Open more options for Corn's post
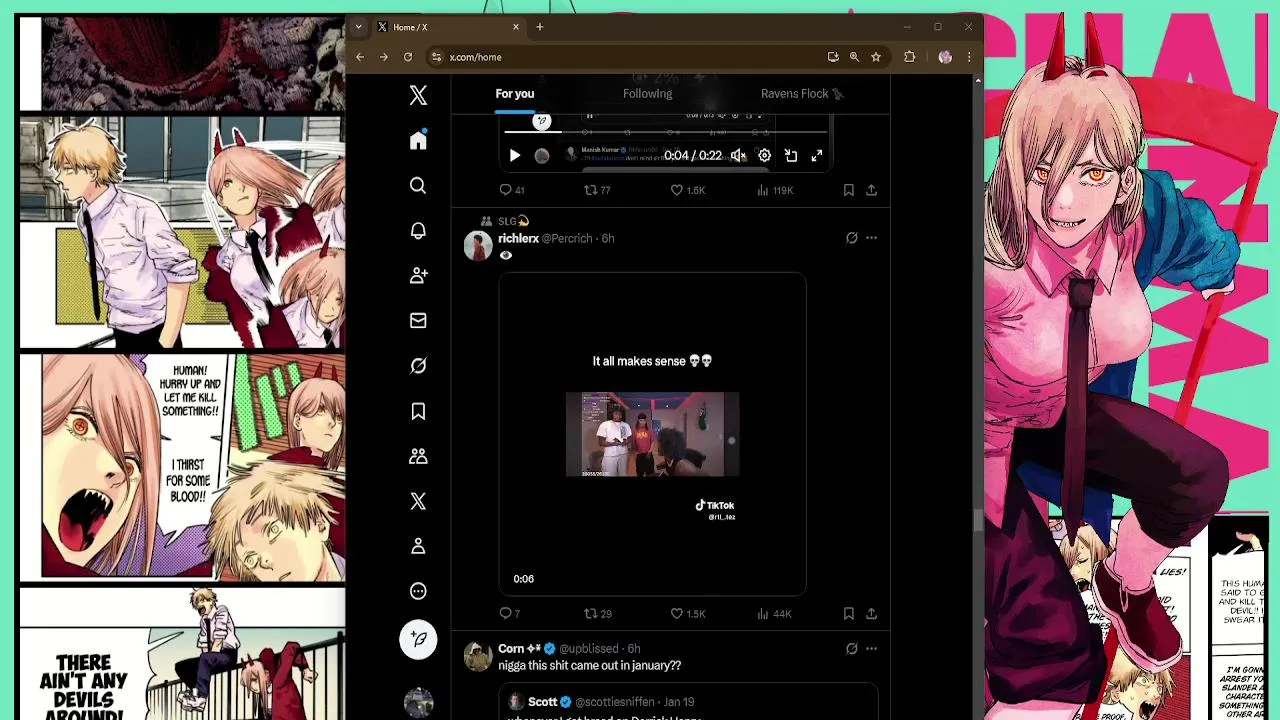Screen dimensions: 1280x720 [871, 648]
